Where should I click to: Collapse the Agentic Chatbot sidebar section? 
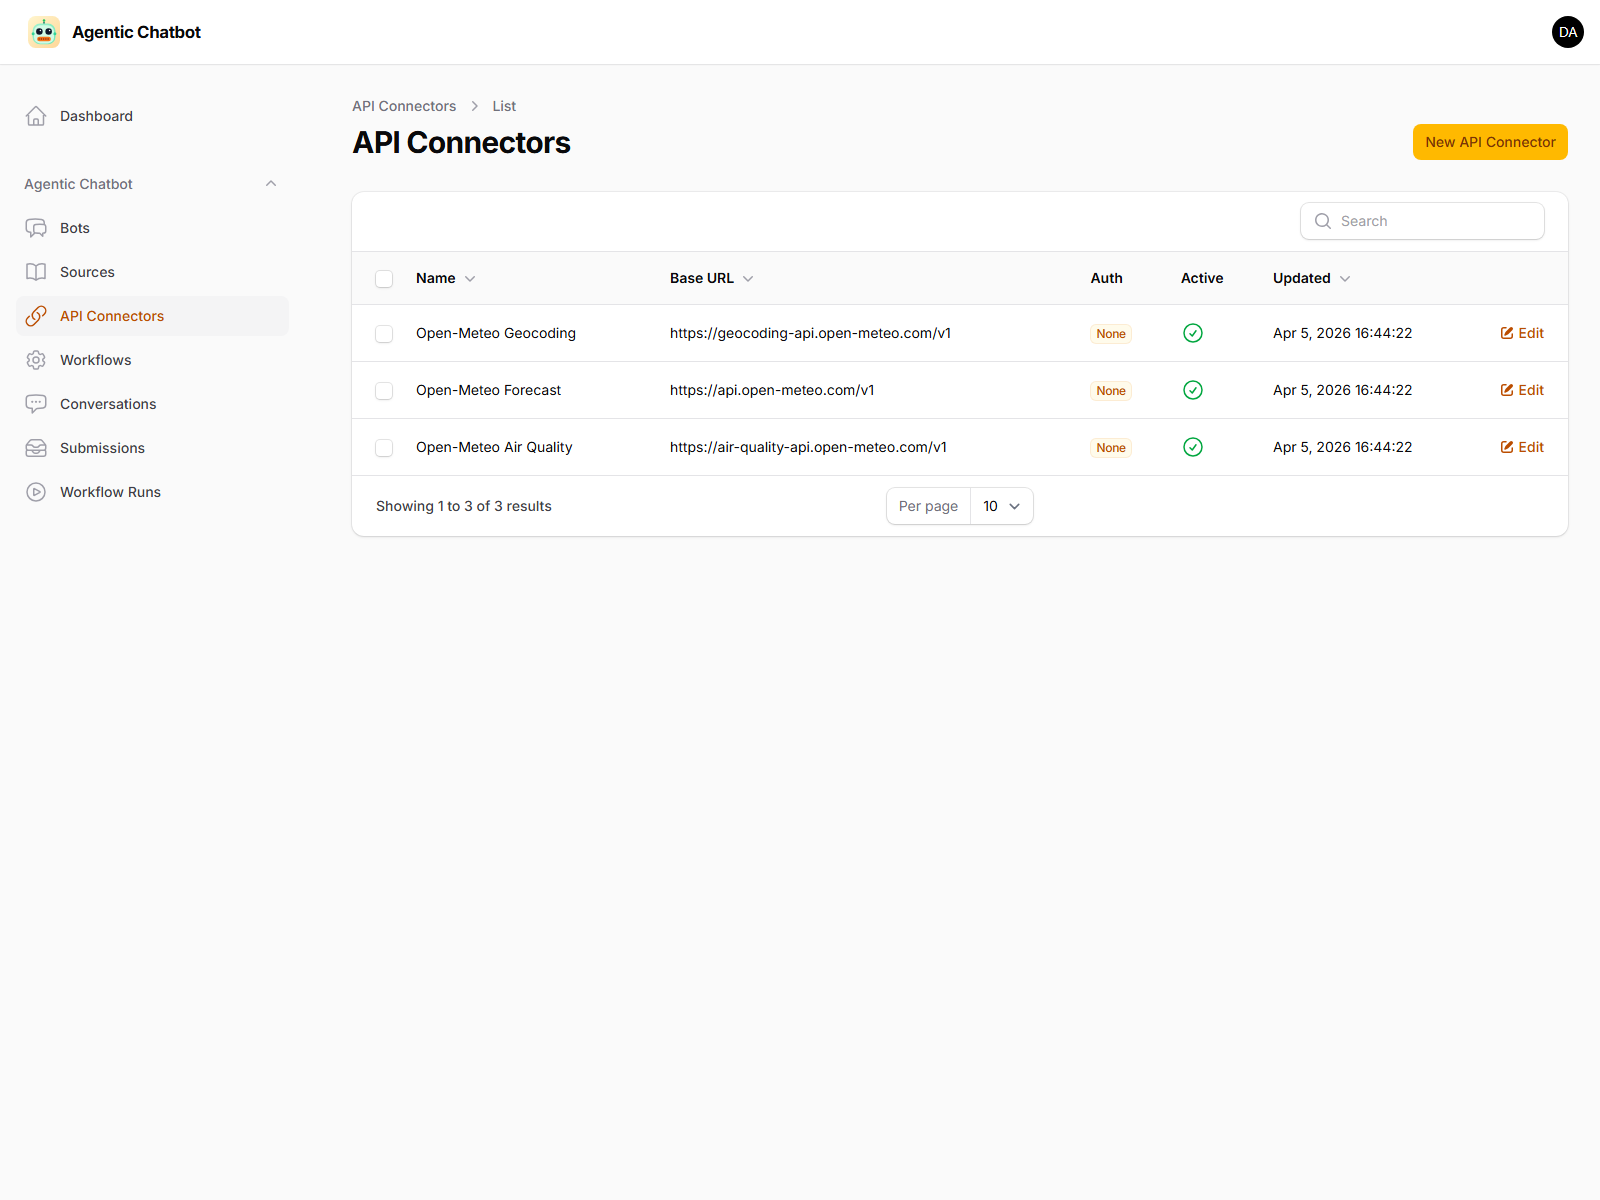pos(271,183)
